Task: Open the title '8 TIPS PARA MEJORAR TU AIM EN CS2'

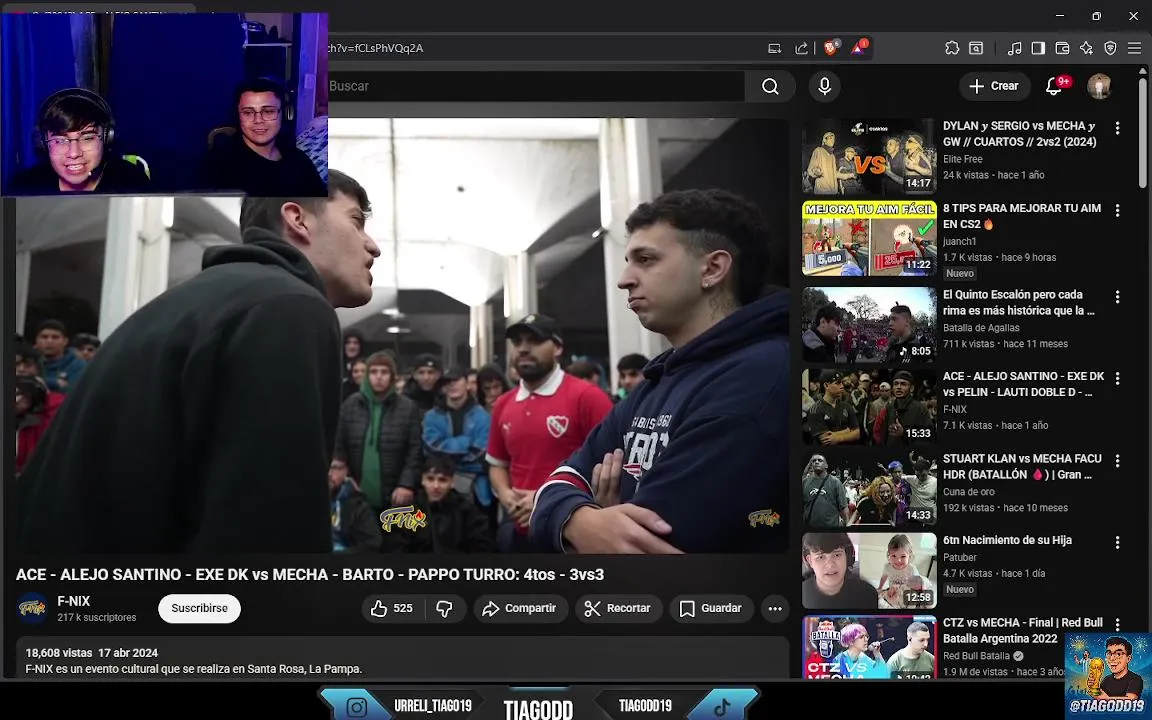Action: (1021, 216)
